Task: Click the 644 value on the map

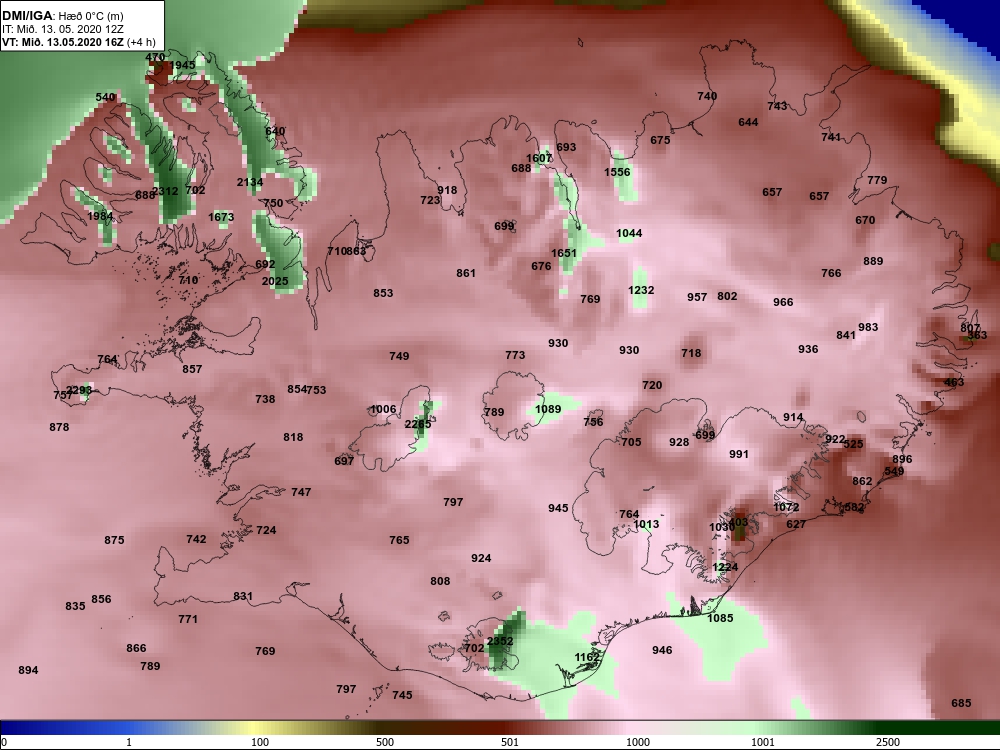Action: pos(748,122)
